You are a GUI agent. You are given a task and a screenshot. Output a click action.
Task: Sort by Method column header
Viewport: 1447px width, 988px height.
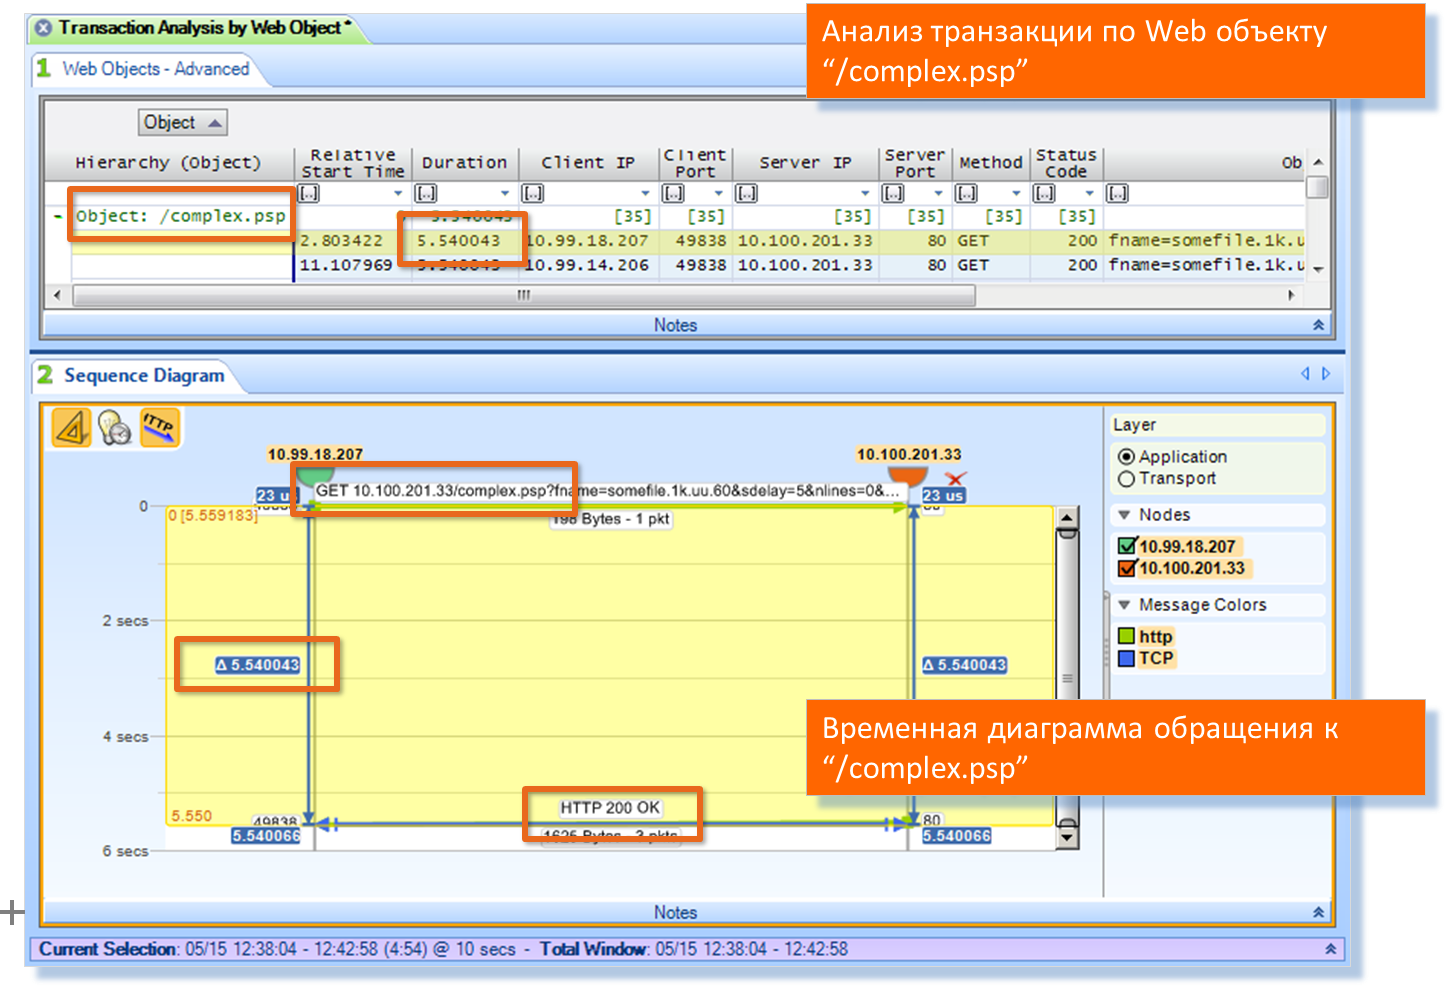tap(991, 163)
